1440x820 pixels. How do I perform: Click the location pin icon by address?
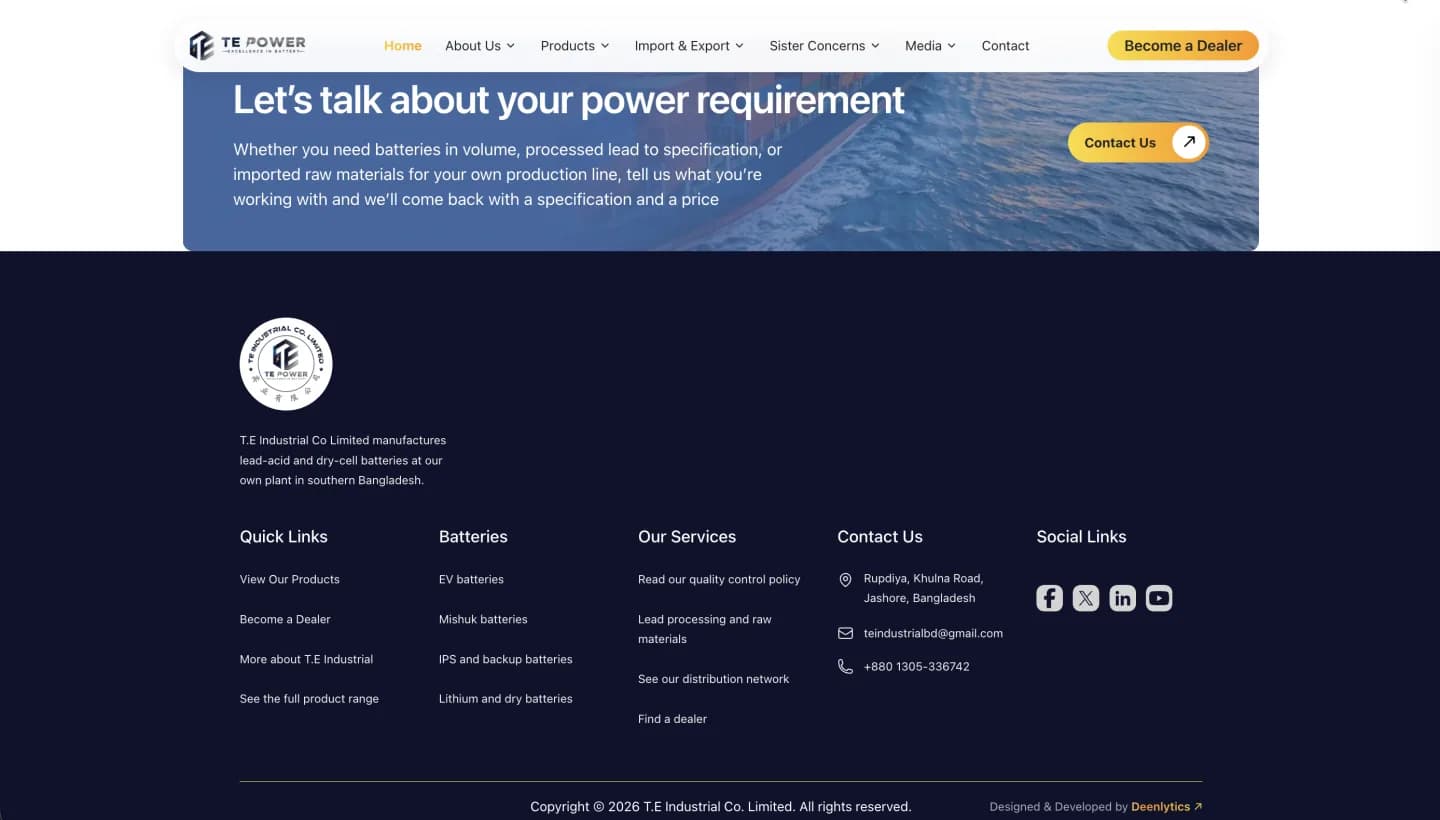tap(845, 580)
